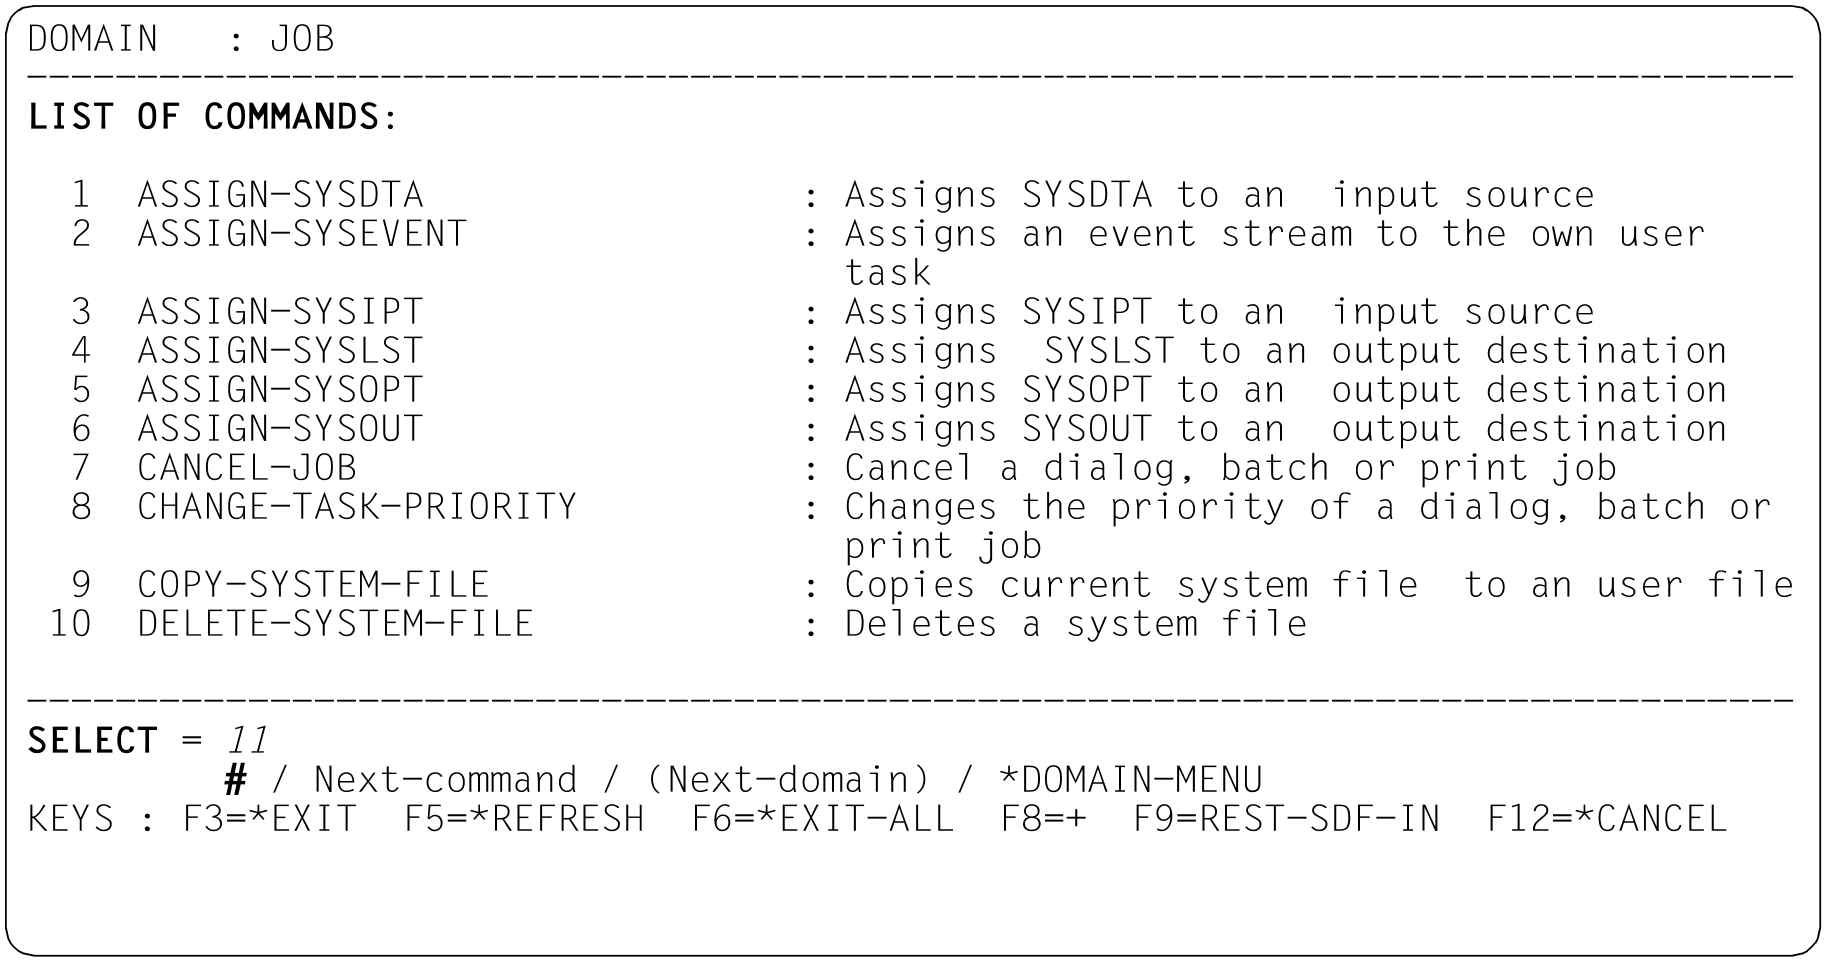Select the ASSIGN-SYSEVENT command entry
Image resolution: width=1826 pixels, height=961 pixels.
click(x=302, y=234)
